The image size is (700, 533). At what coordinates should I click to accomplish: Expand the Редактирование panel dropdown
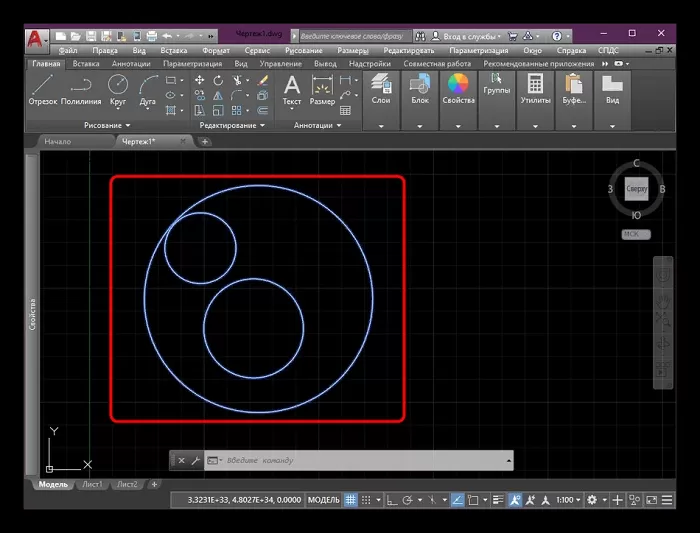click(x=262, y=125)
